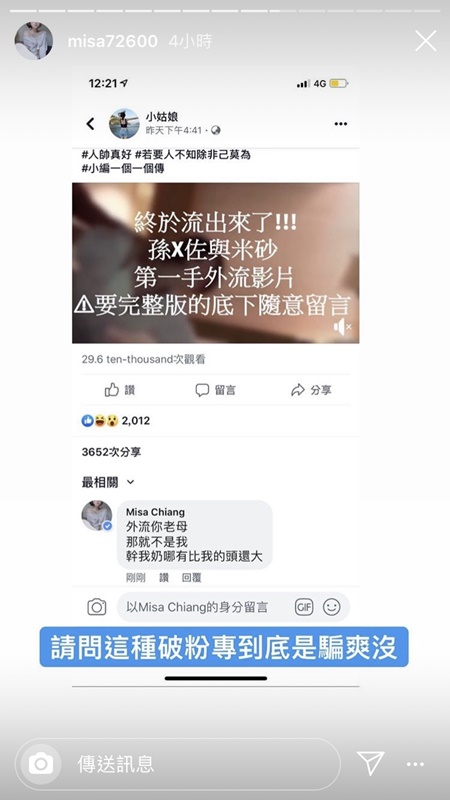Image resolution: width=450 pixels, height=800 pixels.
Task: Play the leaked video thumbnail
Action: (215, 263)
